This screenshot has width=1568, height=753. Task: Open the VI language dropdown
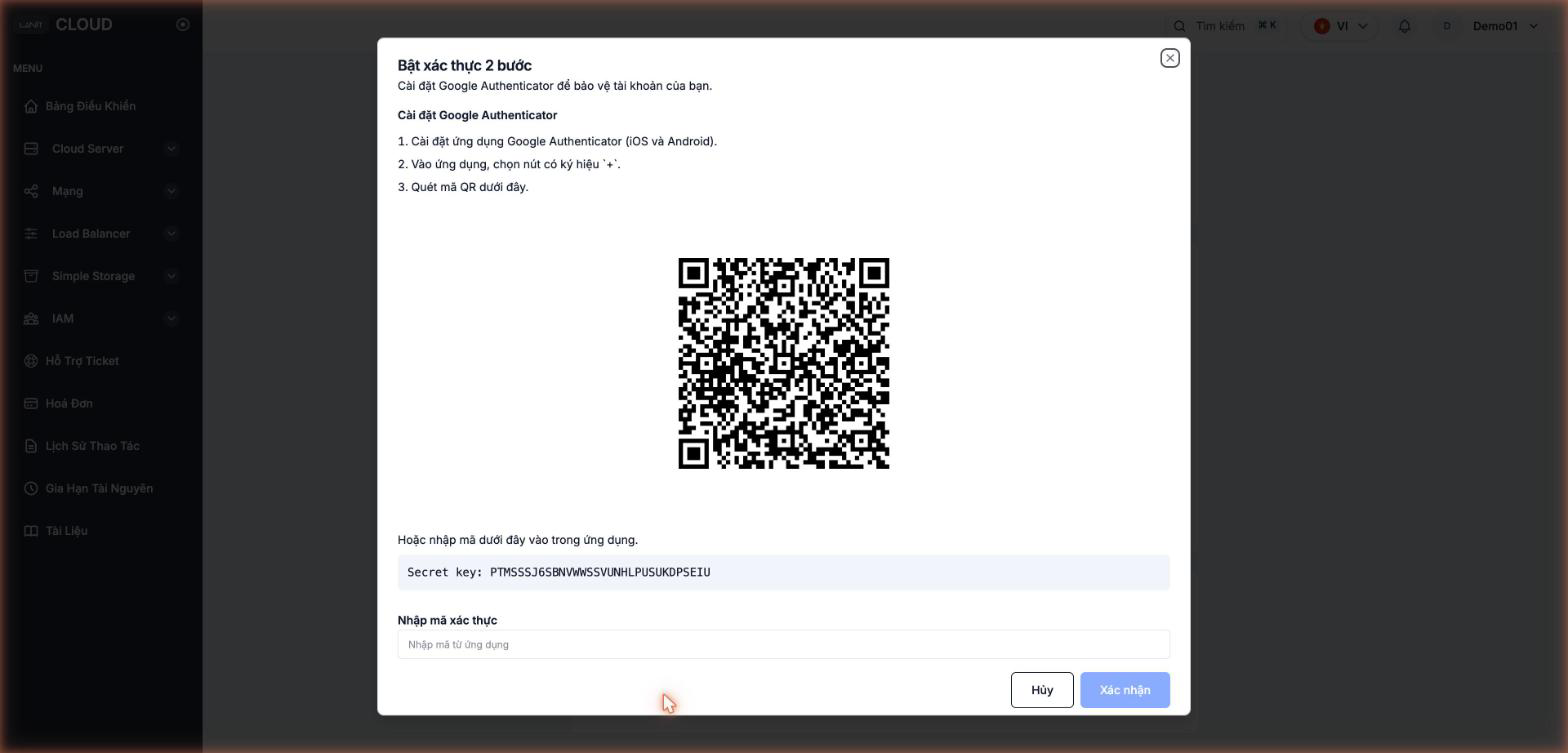1341,26
